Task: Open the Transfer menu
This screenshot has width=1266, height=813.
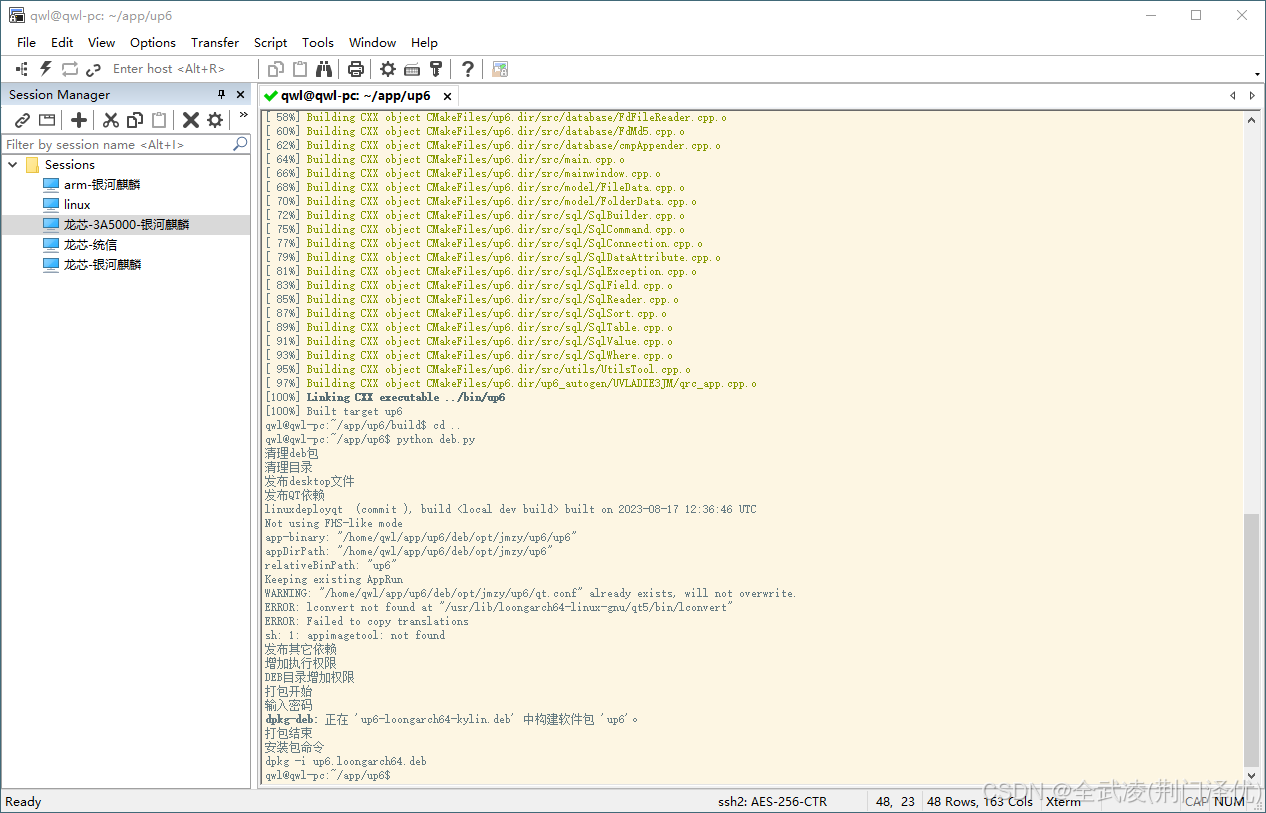Action: (215, 43)
